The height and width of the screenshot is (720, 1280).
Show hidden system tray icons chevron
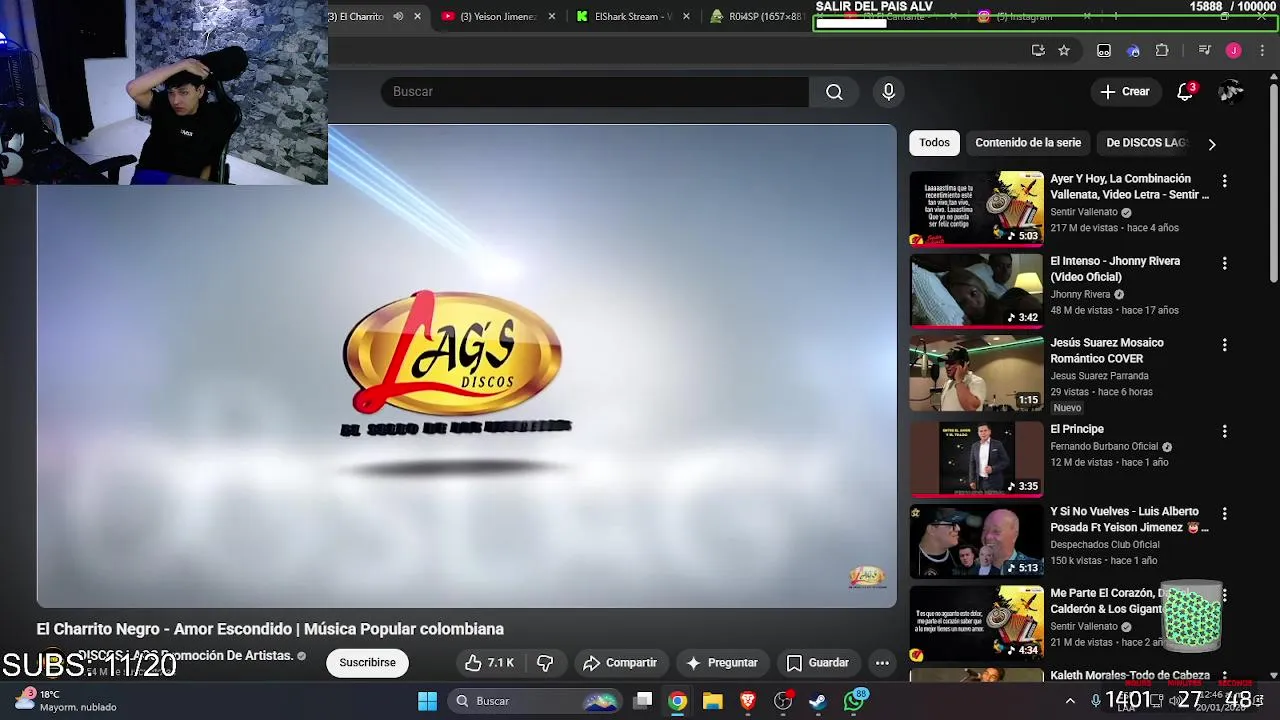[x=1070, y=701]
